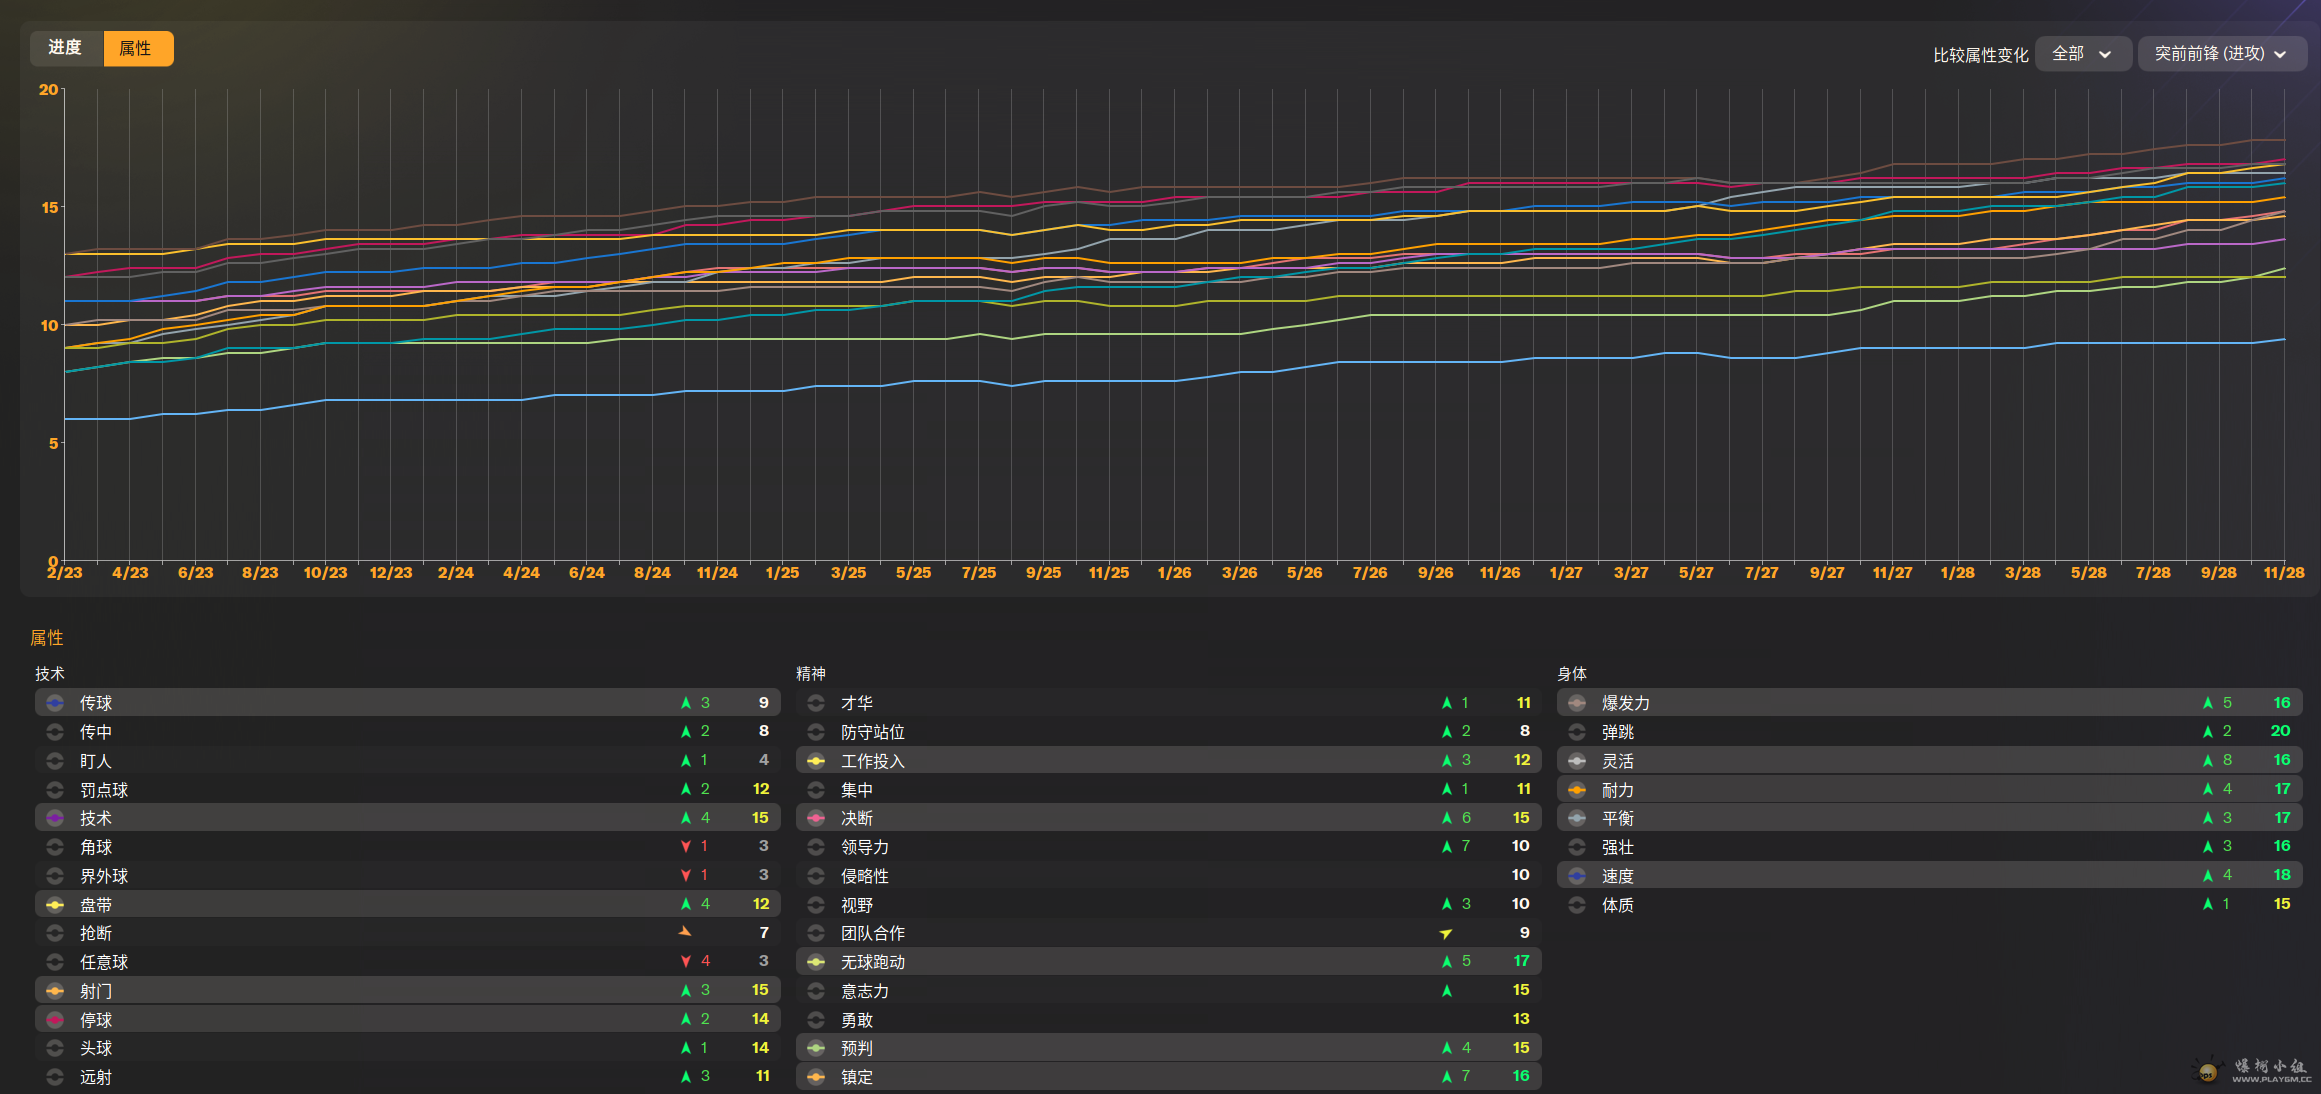Open the 突前前锋 (进攻) role dropdown

tap(2222, 54)
